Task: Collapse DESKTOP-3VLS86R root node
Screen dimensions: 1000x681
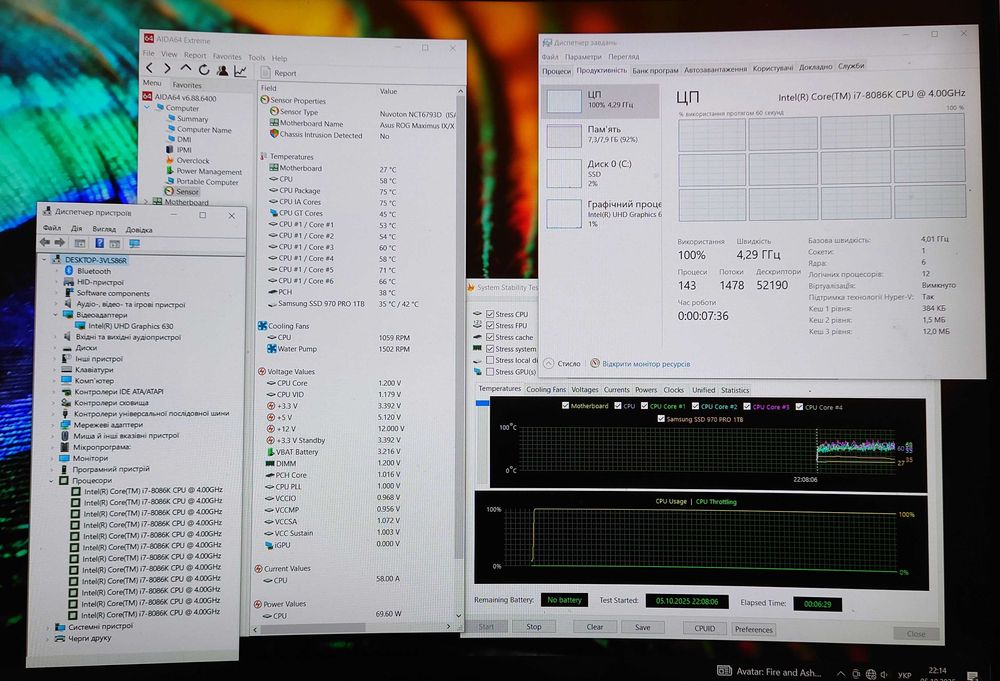Action: pos(45,260)
